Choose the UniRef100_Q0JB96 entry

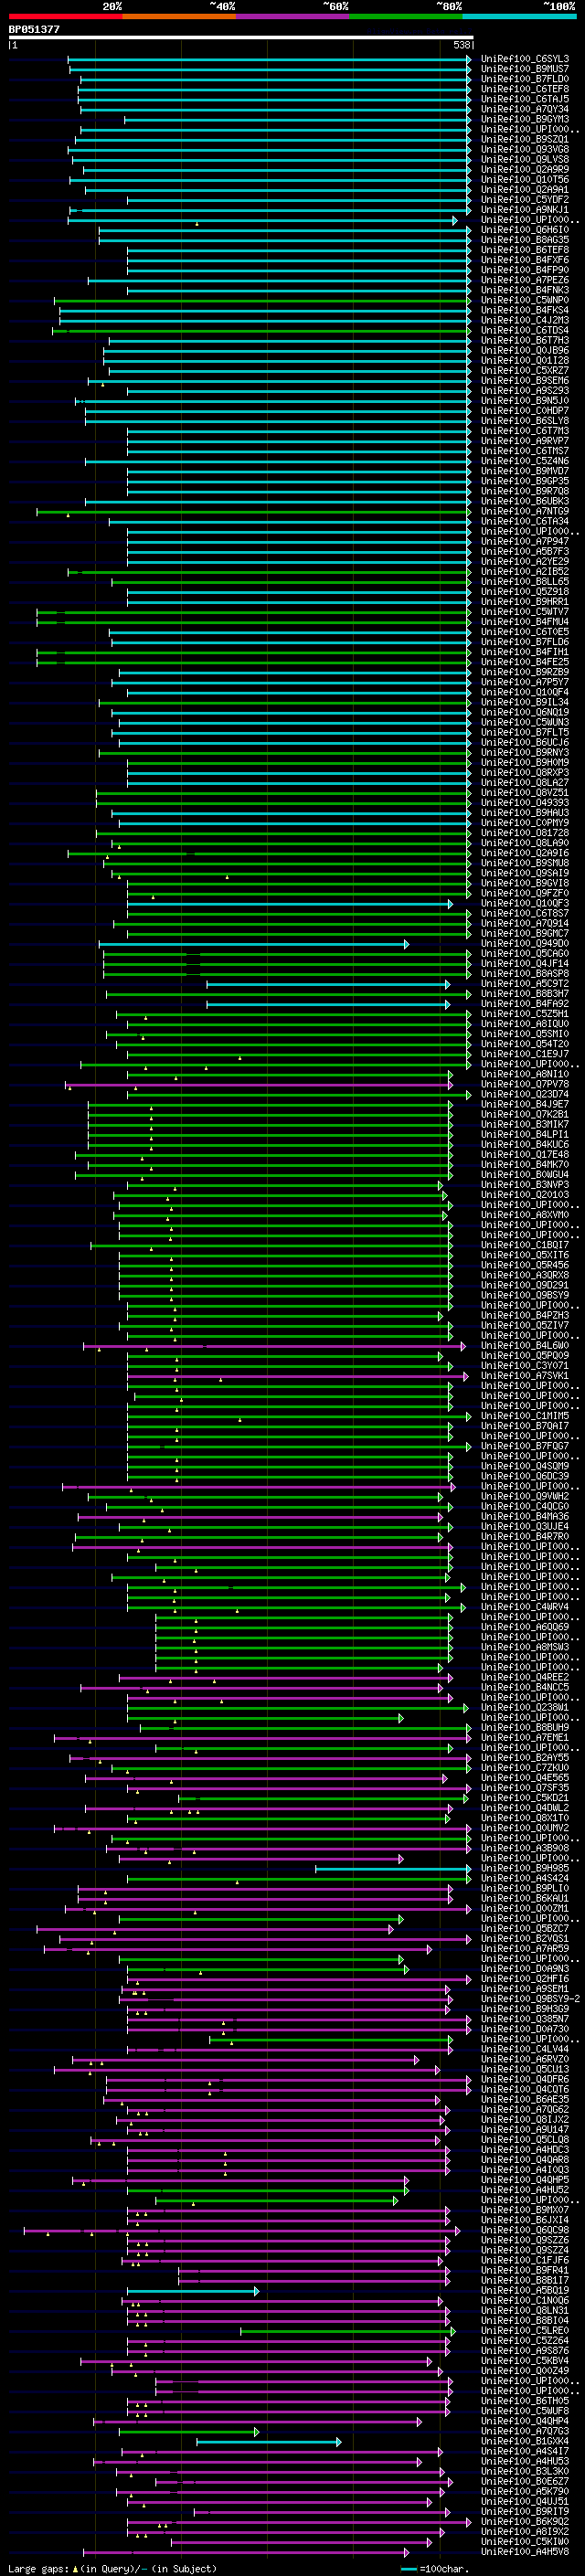pyautogui.click(x=524, y=351)
